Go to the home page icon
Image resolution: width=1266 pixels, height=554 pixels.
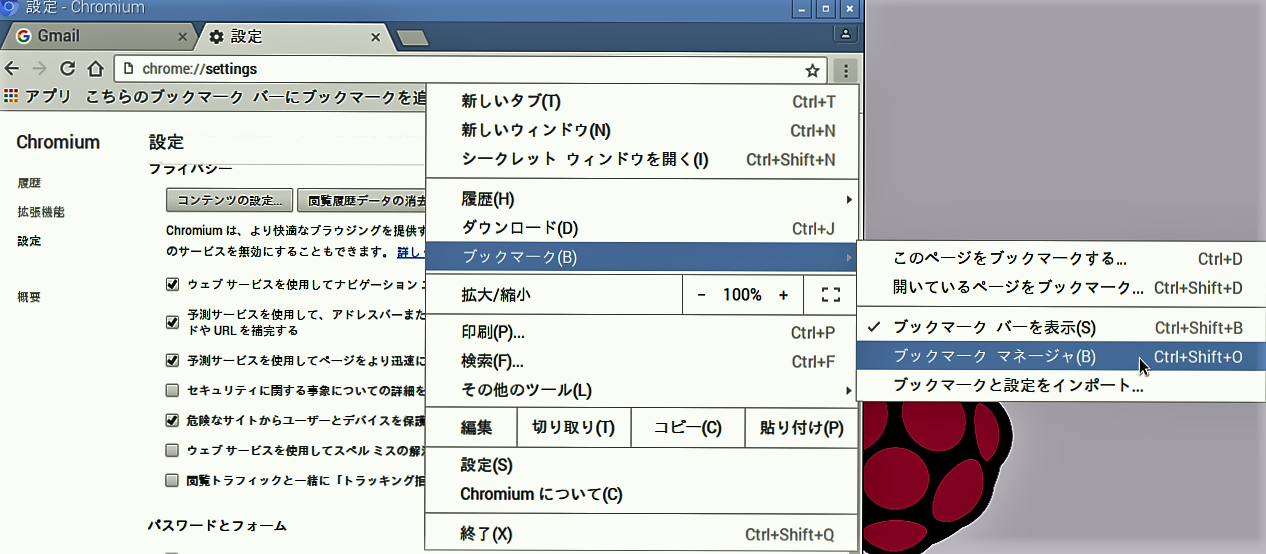click(95, 69)
